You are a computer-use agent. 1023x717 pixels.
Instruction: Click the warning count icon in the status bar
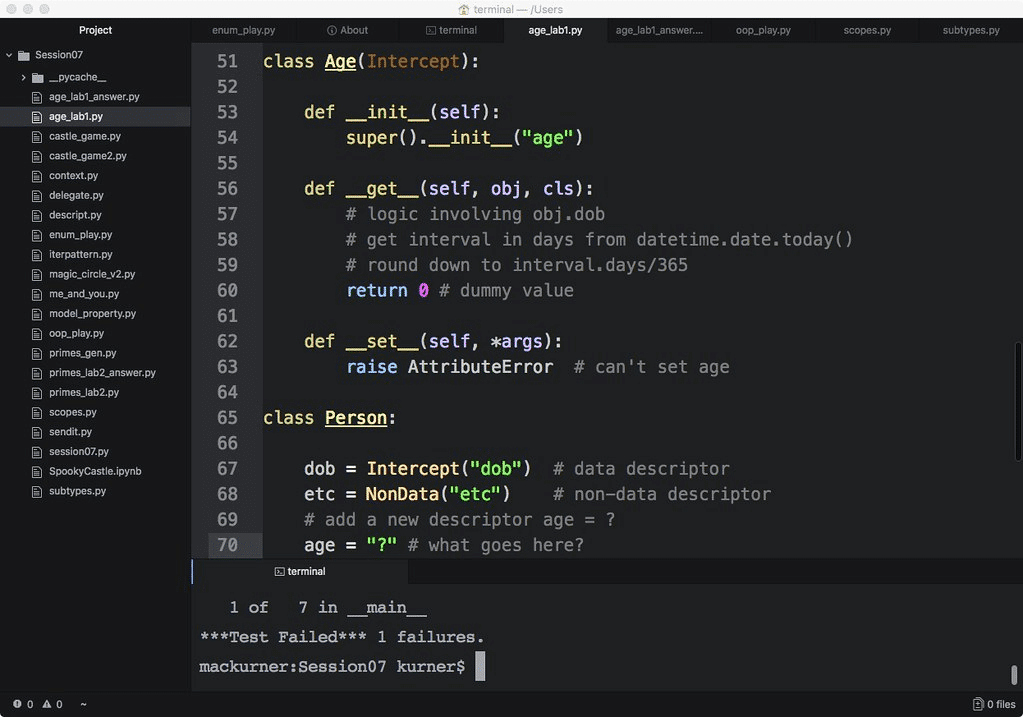[x=46, y=704]
